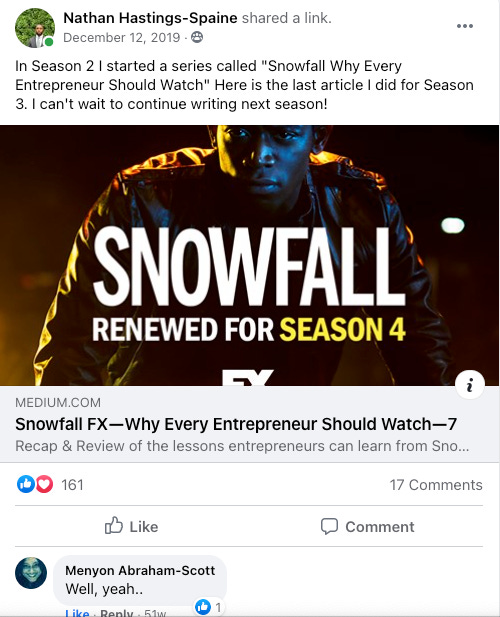
Task: Open Menyon Abraham-Scott's profile name
Action: pos(140,570)
